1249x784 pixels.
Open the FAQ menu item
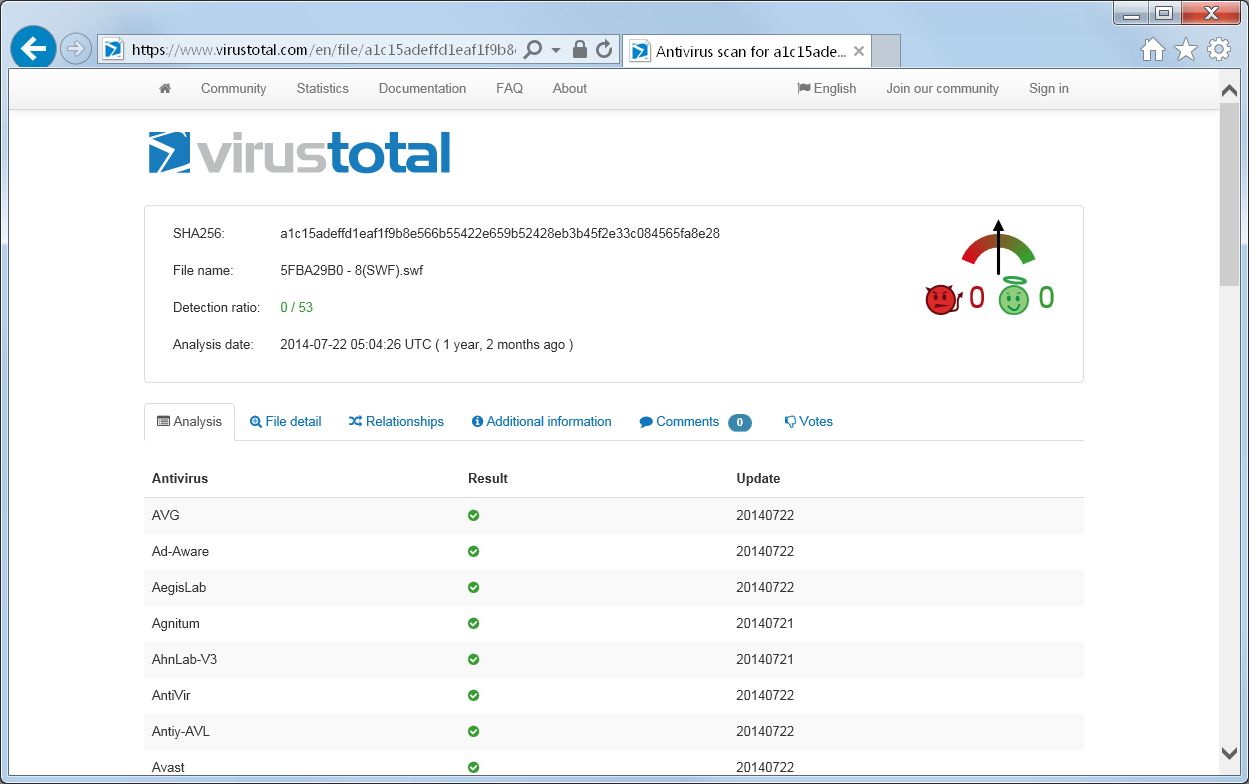point(509,89)
